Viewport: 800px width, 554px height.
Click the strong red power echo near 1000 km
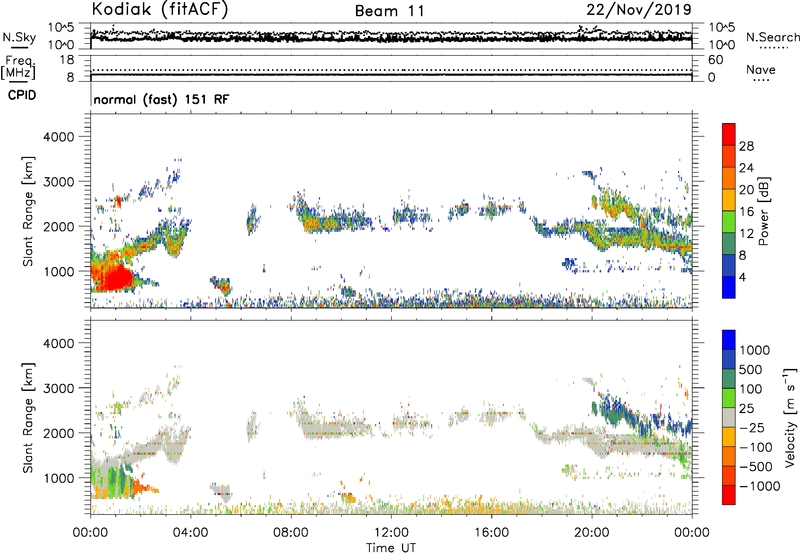115,278
